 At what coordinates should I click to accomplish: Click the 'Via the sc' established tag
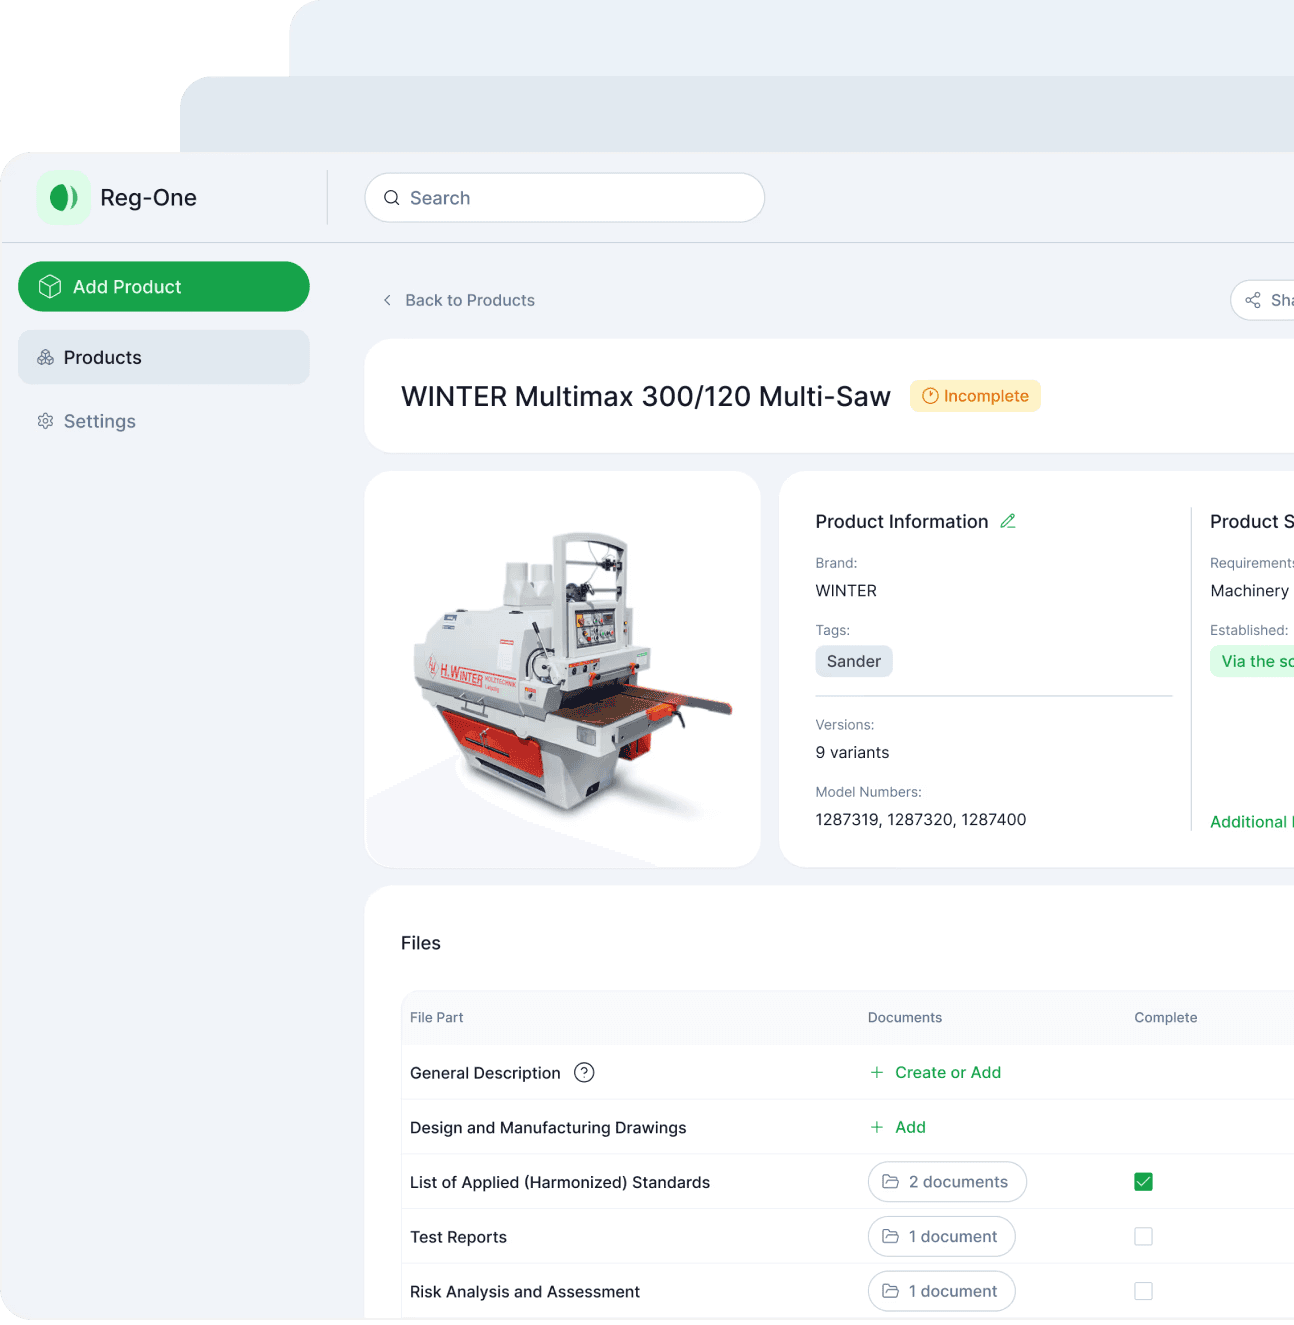click(x=1252, y=661)
